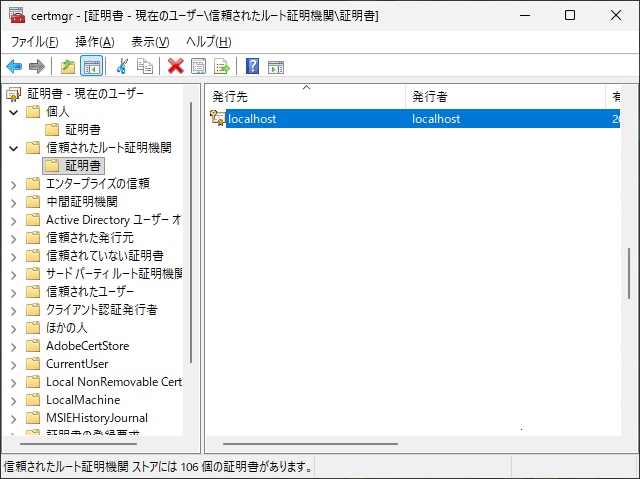This screenshot has width=640, height=479.
Task: Click the blue Help question mark icon
Action: (x=252, y=67)
